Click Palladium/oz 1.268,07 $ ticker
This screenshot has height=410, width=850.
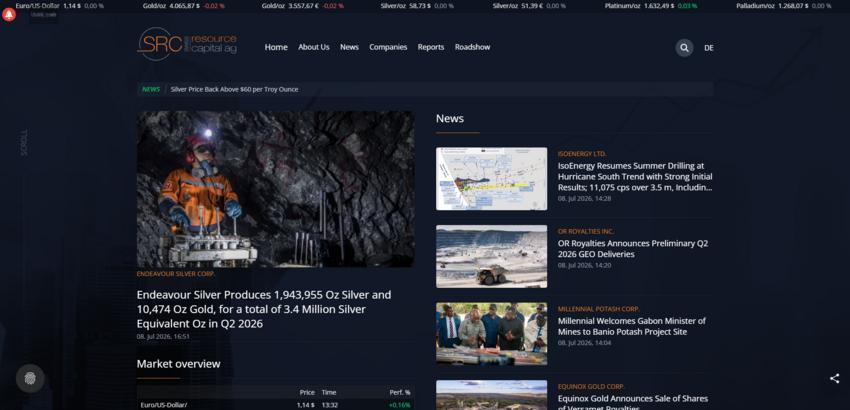tap(784, 6)
